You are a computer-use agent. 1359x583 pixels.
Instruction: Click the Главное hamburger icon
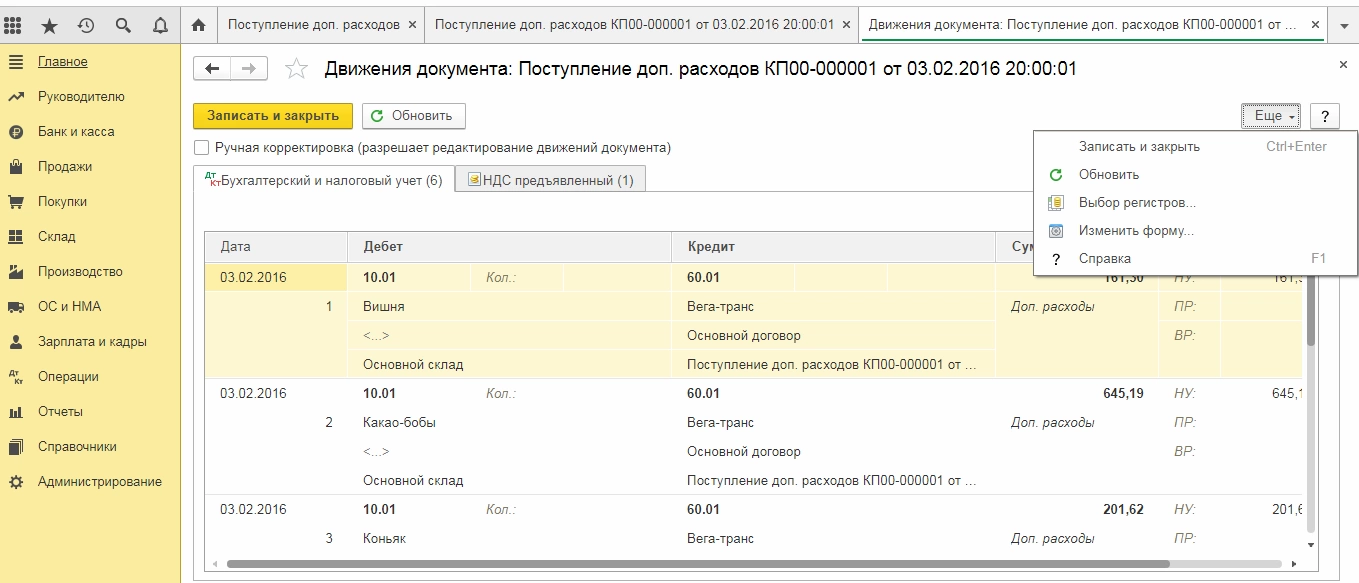click(16, 62)
